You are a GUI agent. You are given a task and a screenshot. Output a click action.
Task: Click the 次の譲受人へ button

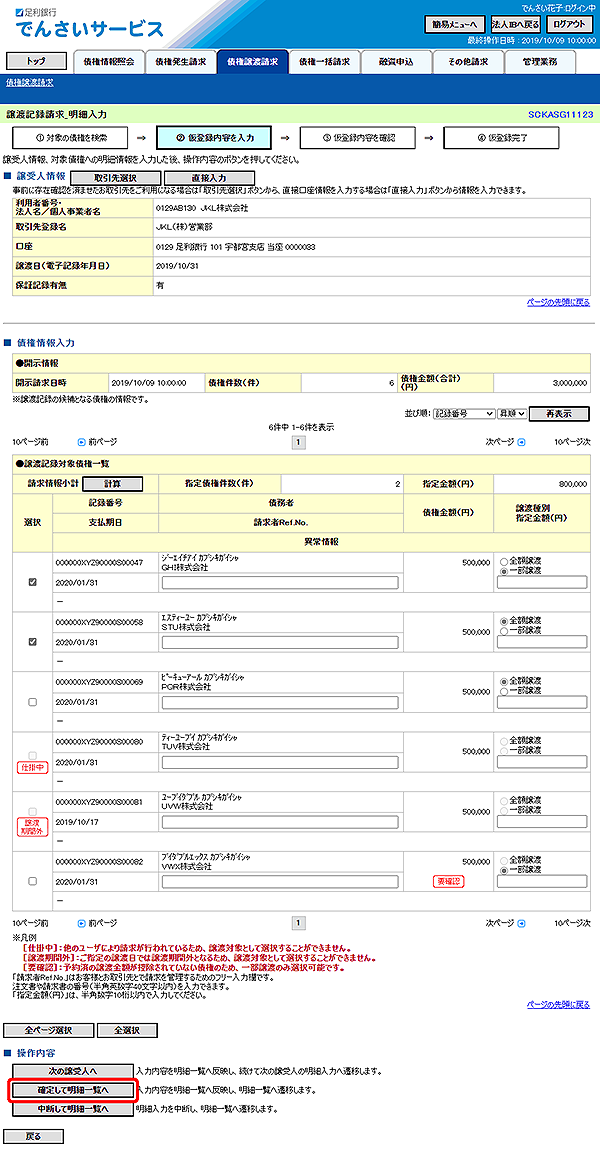73,1070
